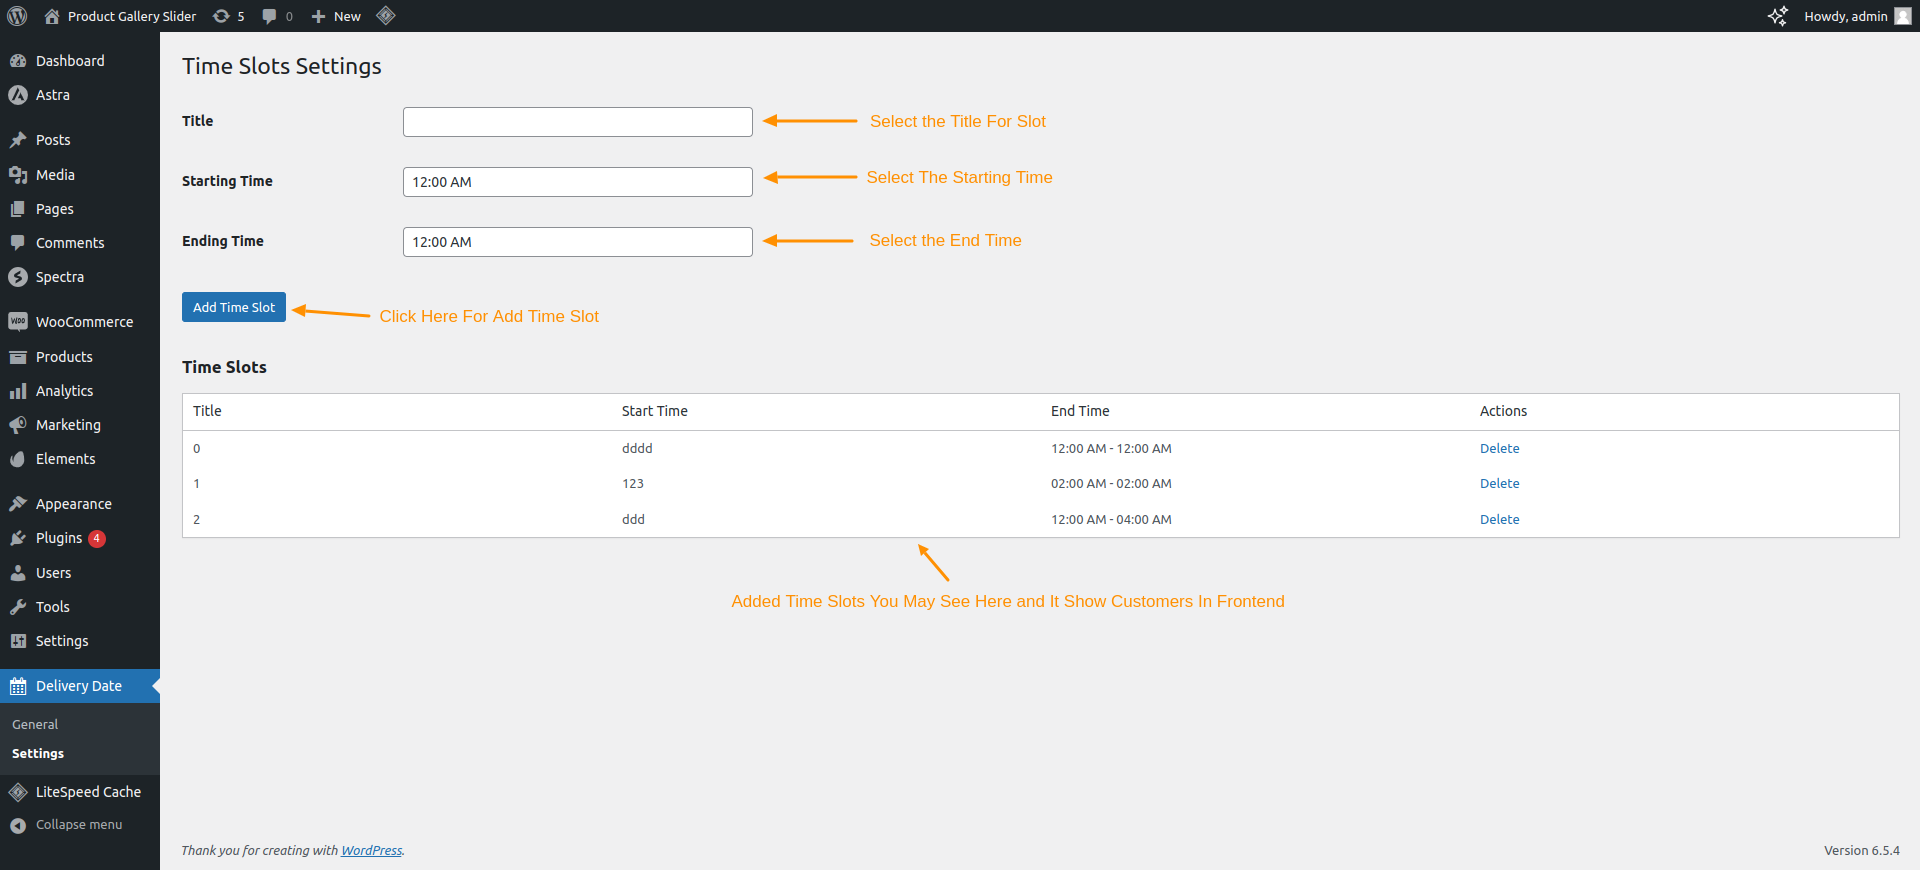Open the LiteSpeed Cache menu label
The width and height of the screenshot is (1920, 870).
[88, 792]
